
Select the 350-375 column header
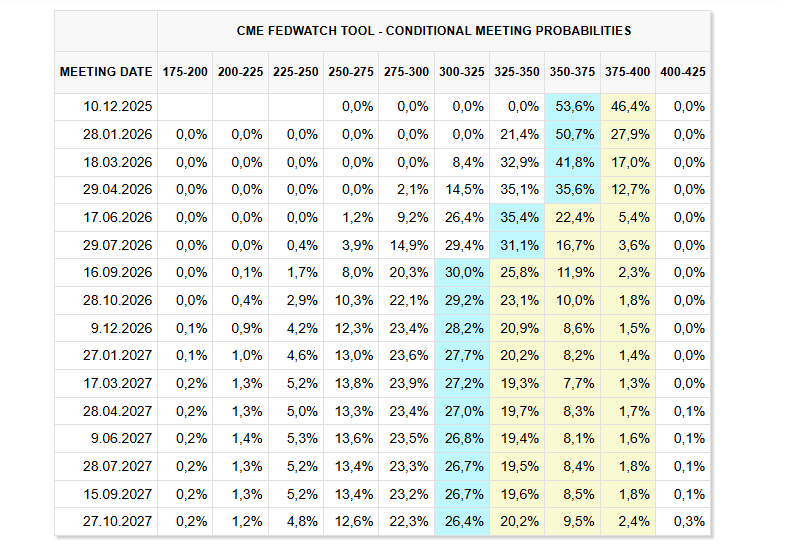(x=574, y=72)
